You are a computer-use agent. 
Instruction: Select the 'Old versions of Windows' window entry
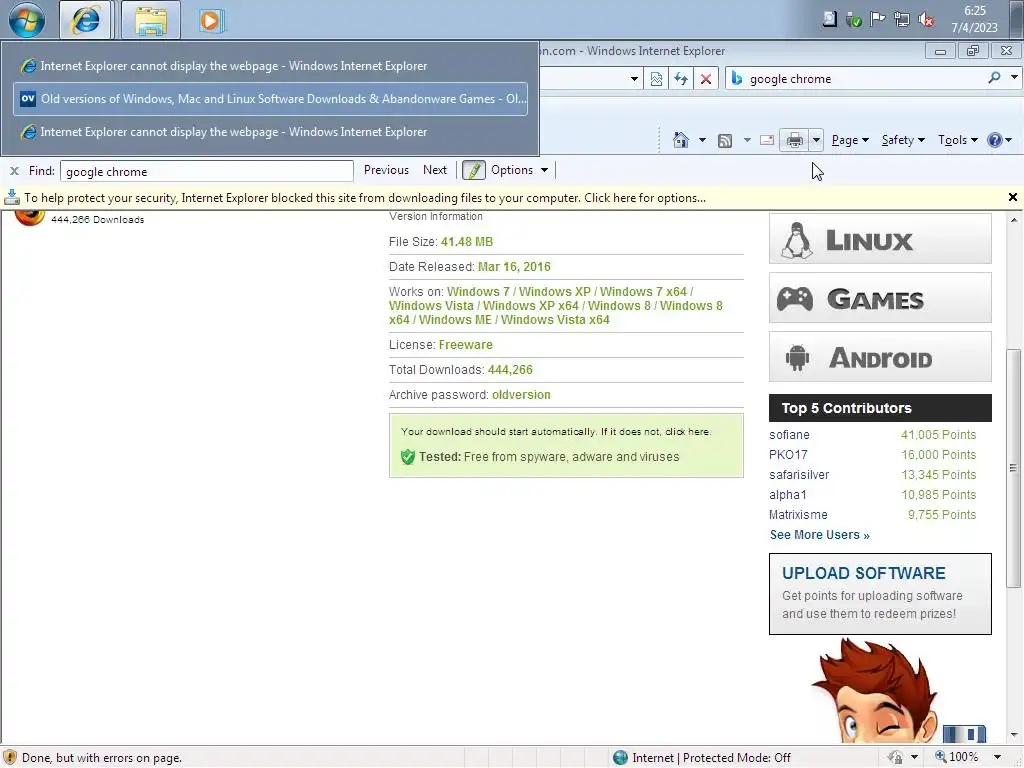[x=270, y=99]
